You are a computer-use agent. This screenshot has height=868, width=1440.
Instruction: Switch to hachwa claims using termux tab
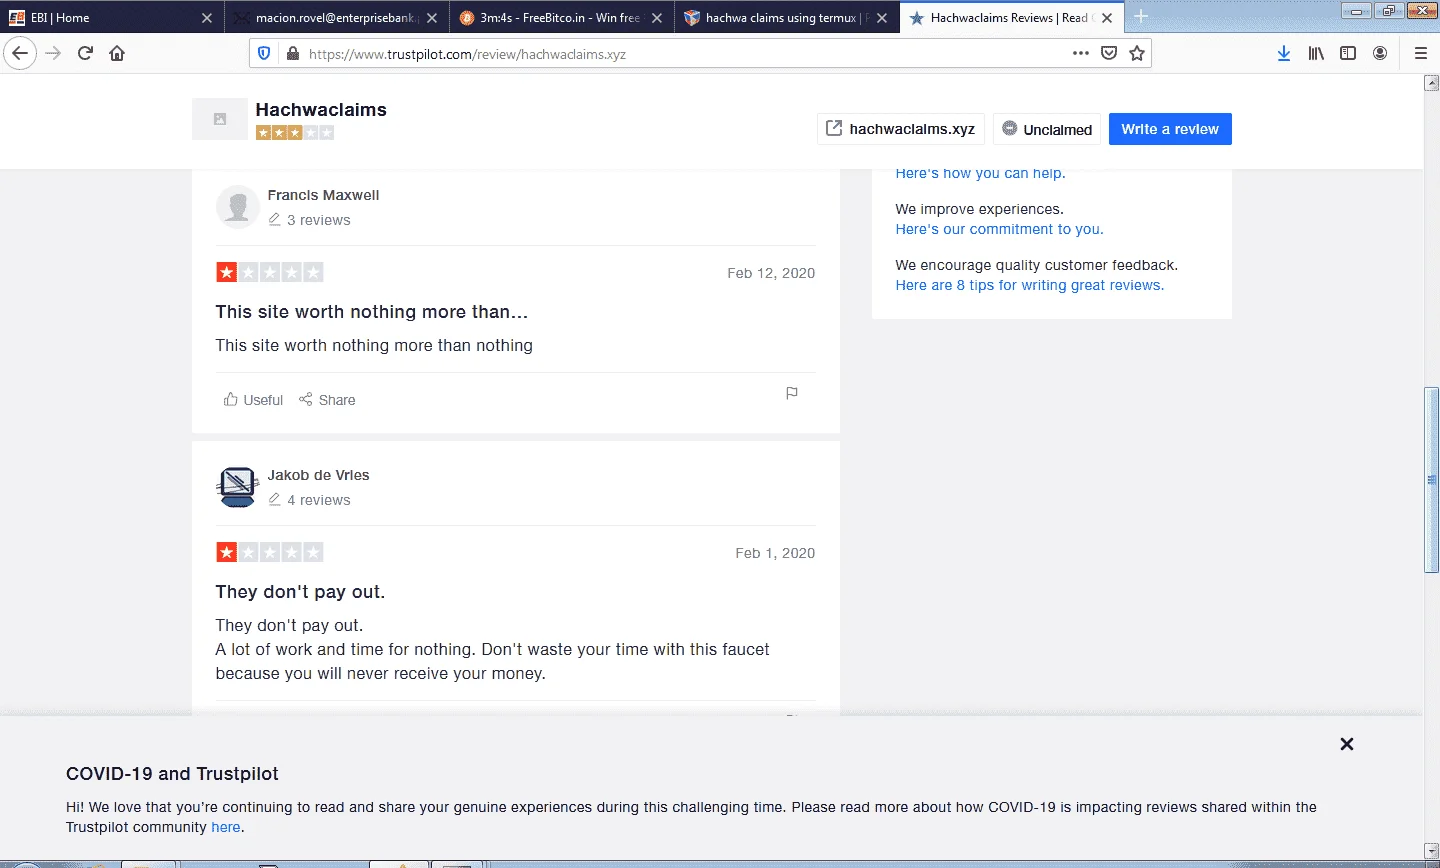pos(787,18)
